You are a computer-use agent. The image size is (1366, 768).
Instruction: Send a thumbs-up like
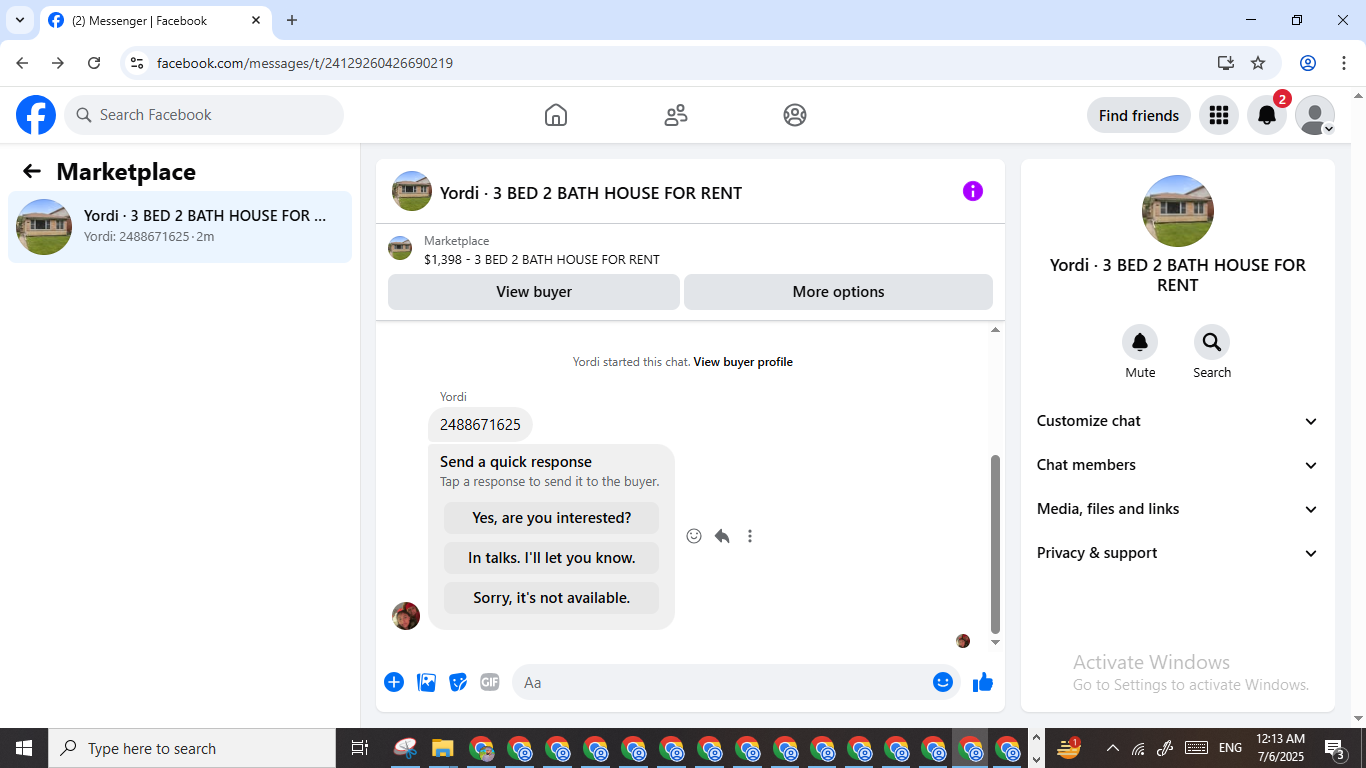point(983,682)
